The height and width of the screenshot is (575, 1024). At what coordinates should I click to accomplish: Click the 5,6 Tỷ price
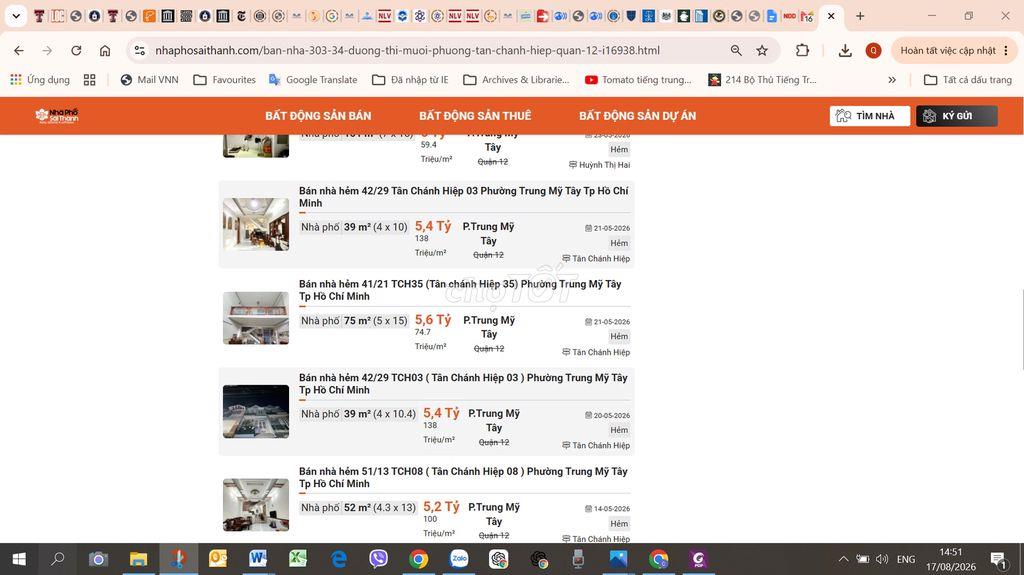pos(433,320)
